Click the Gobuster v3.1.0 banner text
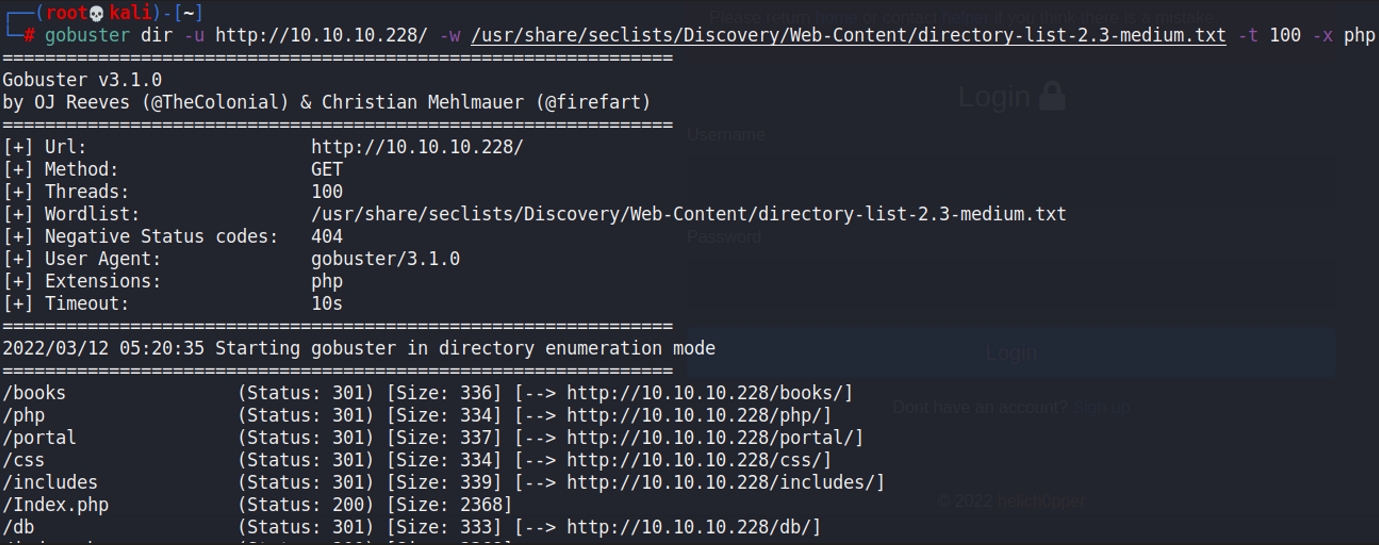1379x545 pixels. click(82, 80)
